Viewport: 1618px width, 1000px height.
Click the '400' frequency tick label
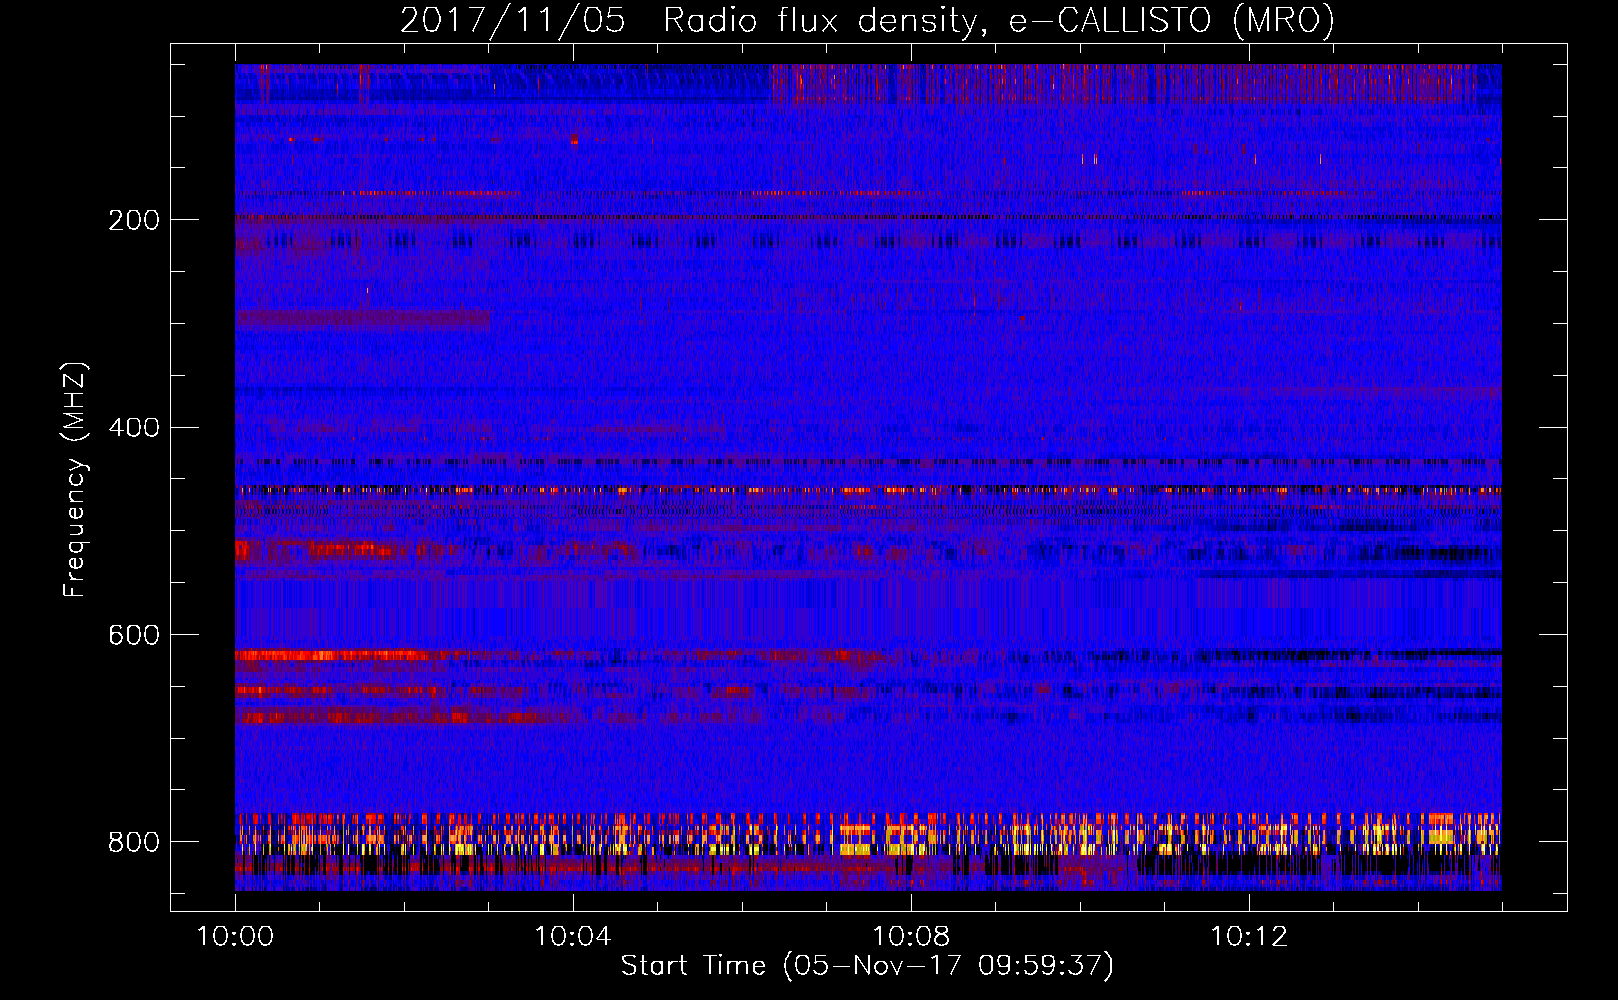coord(134,428)
